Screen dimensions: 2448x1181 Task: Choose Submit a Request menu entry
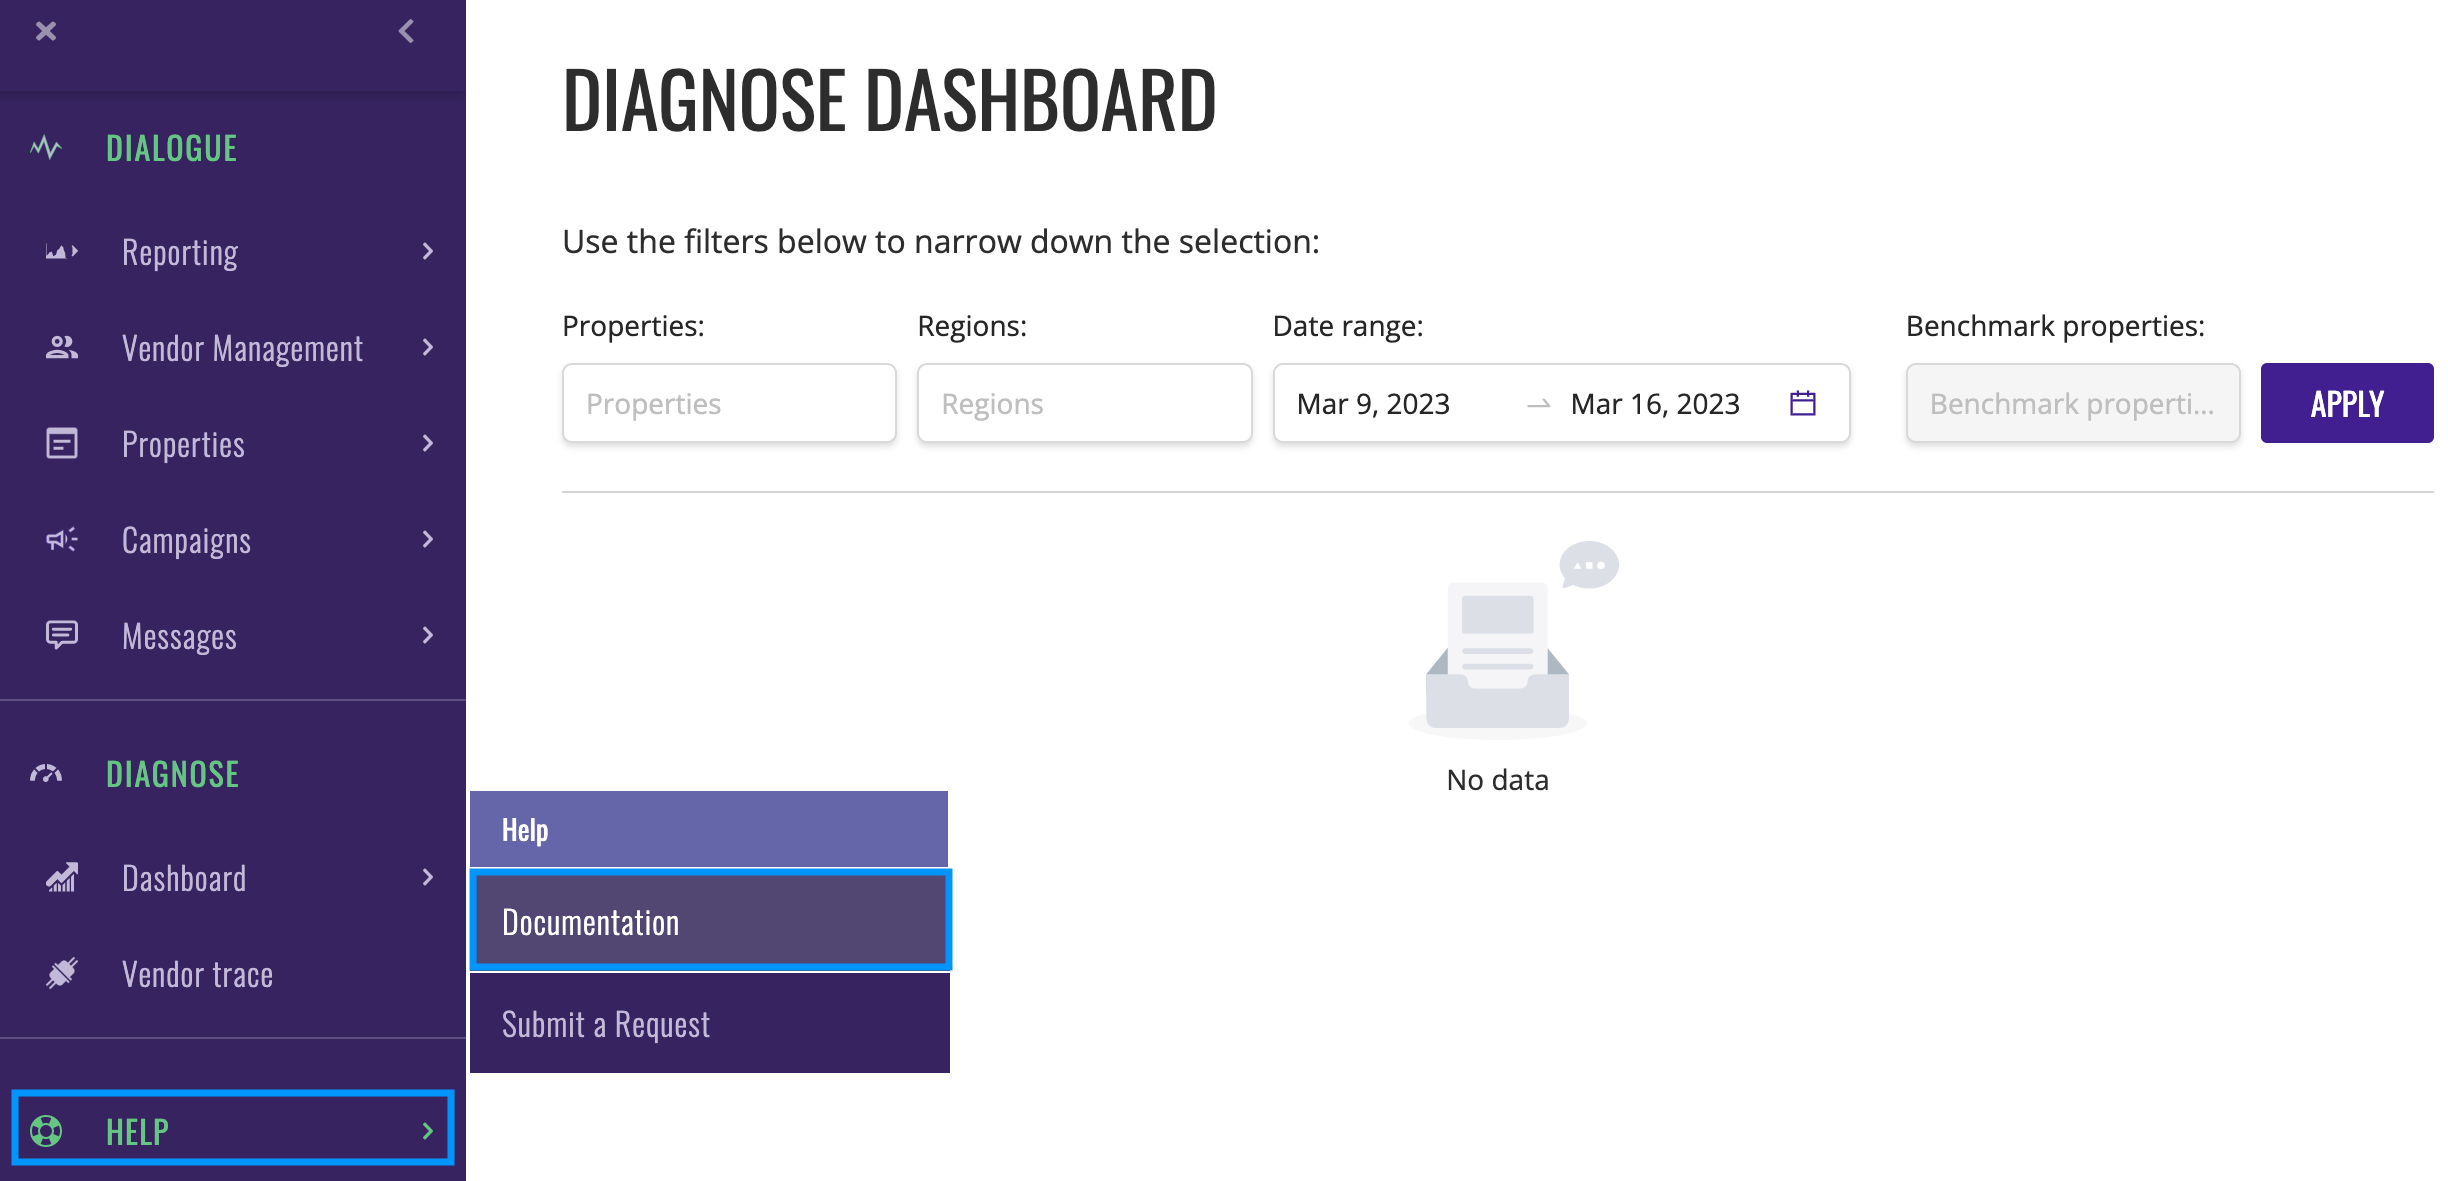(x=710, y=1024)
